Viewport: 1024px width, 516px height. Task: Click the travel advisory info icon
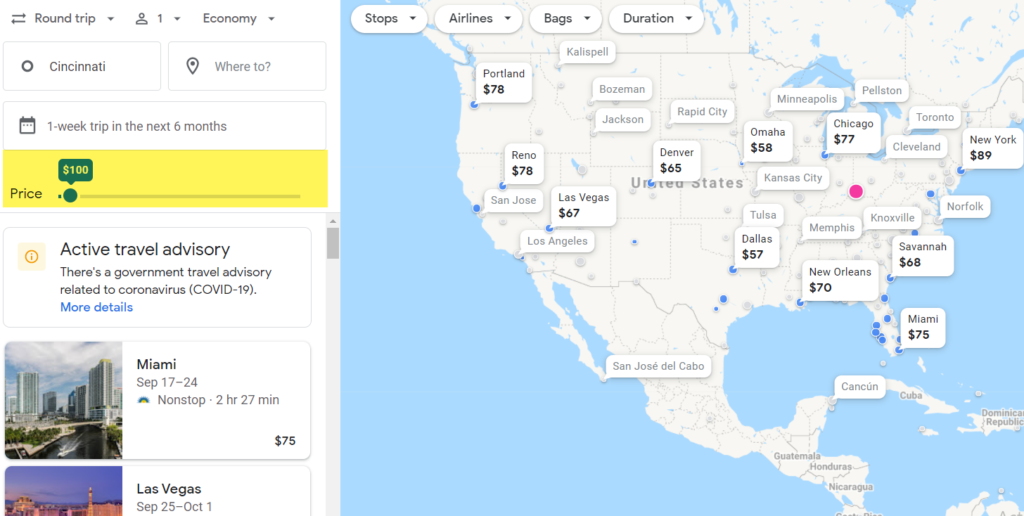(x=31, y=257)
